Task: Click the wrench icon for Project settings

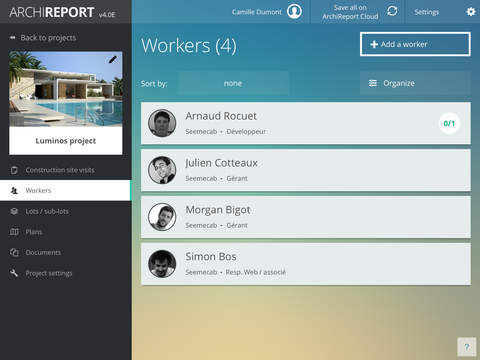Action: click(x=14, y=273)
